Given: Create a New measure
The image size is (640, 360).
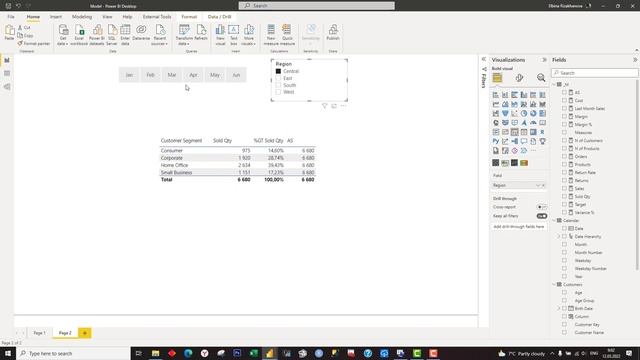Looking at the screenshot, I should 271,35.
